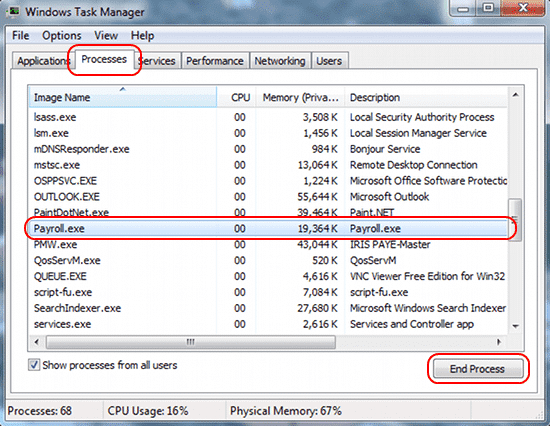Image resolution: width=550 pixels, height=426 pixels.
Task: Select the OUTLOOK.EXE process
Action: 268,197
